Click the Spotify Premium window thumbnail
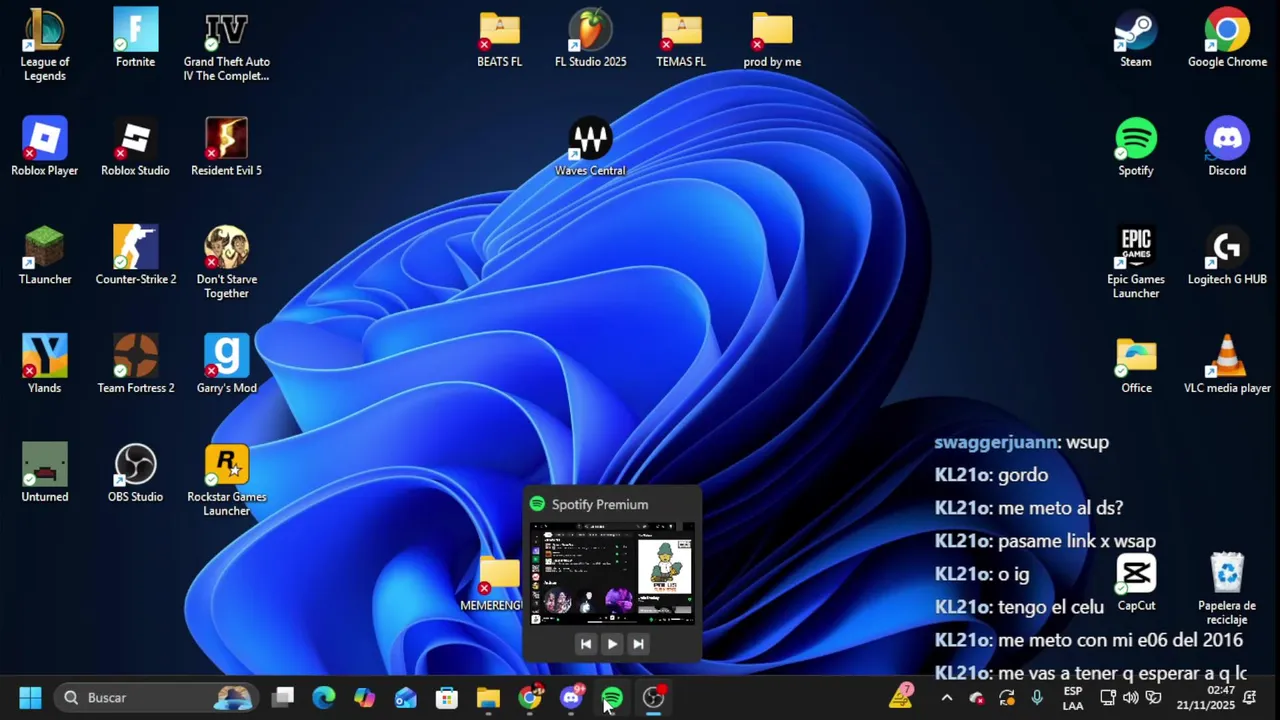Image resolution: width=1280 pixels, height=720 pixels. point(612,574)
